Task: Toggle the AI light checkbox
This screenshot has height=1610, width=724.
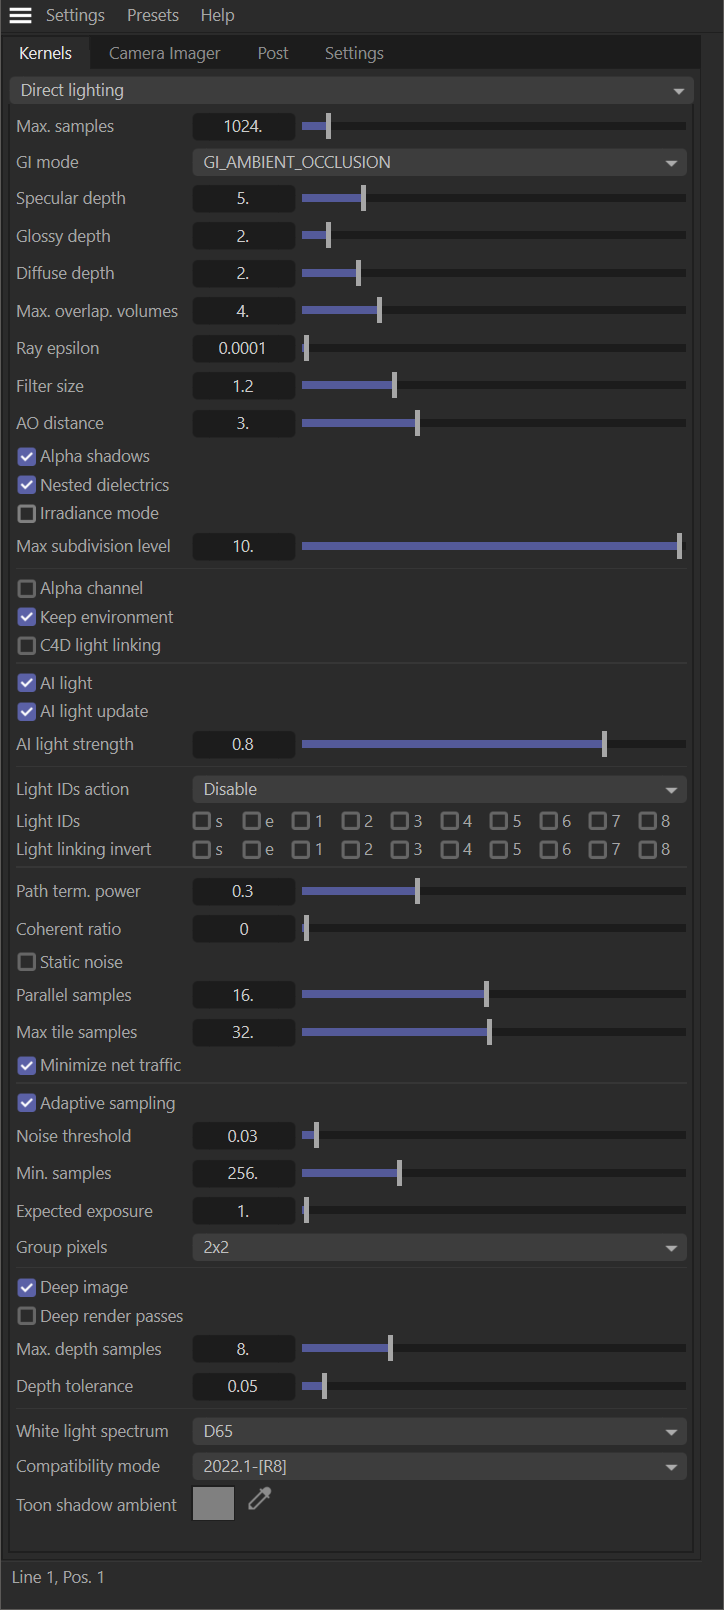Action: (27, 683)
